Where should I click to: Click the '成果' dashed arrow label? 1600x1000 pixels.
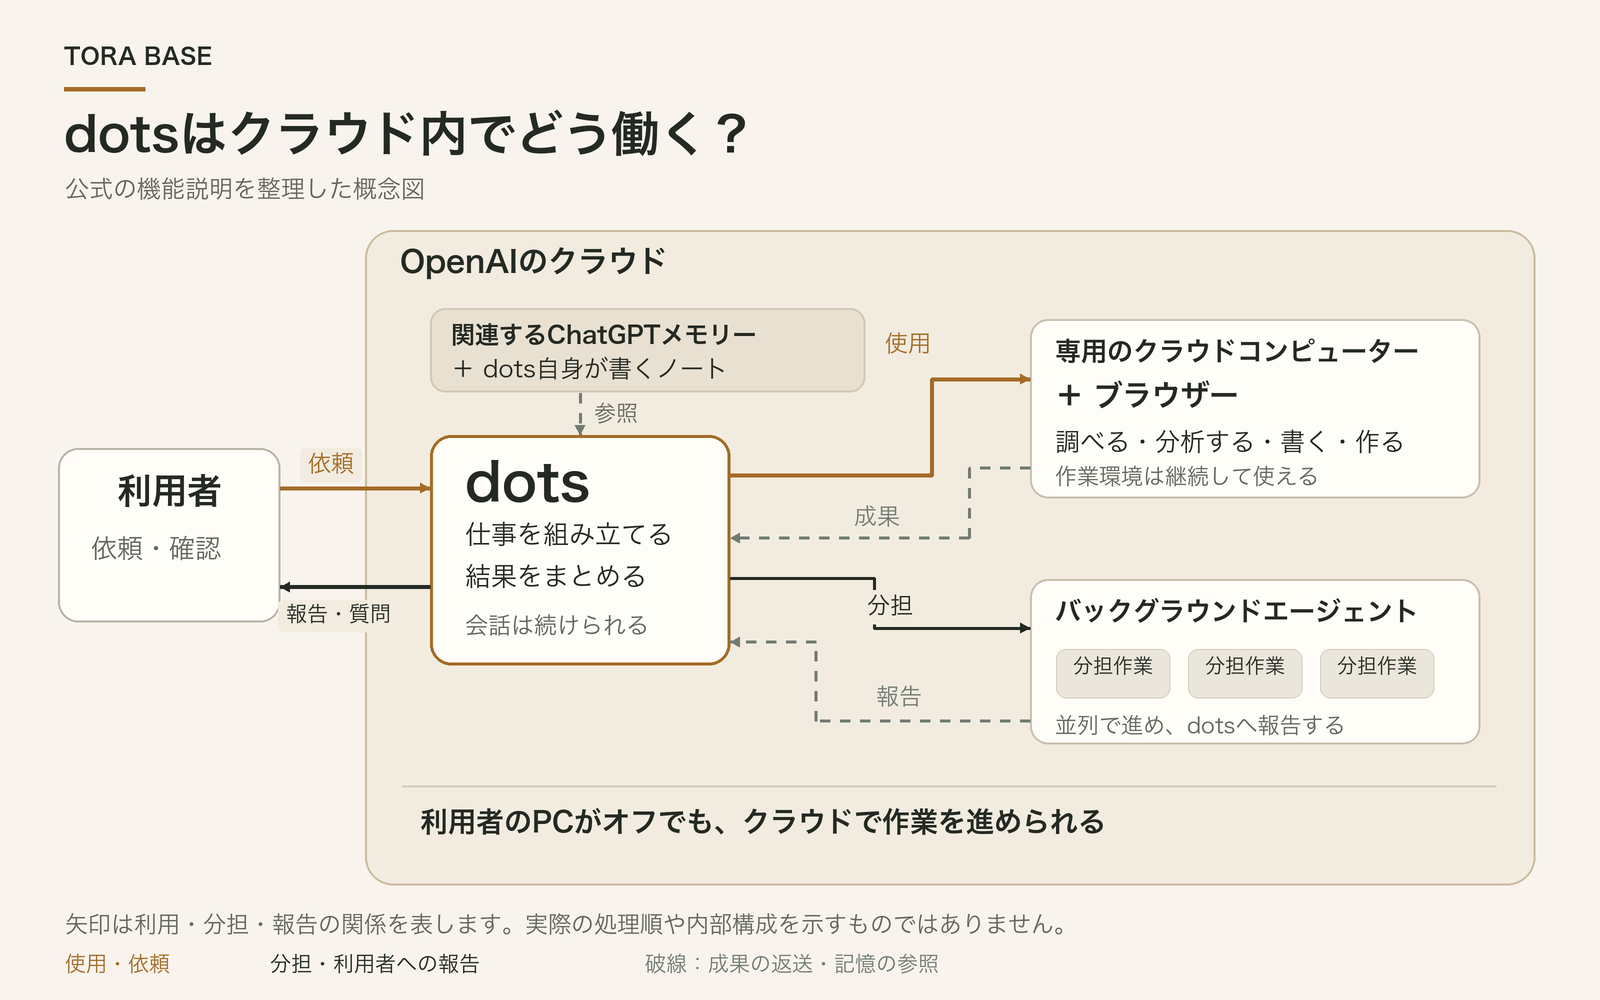877,516
